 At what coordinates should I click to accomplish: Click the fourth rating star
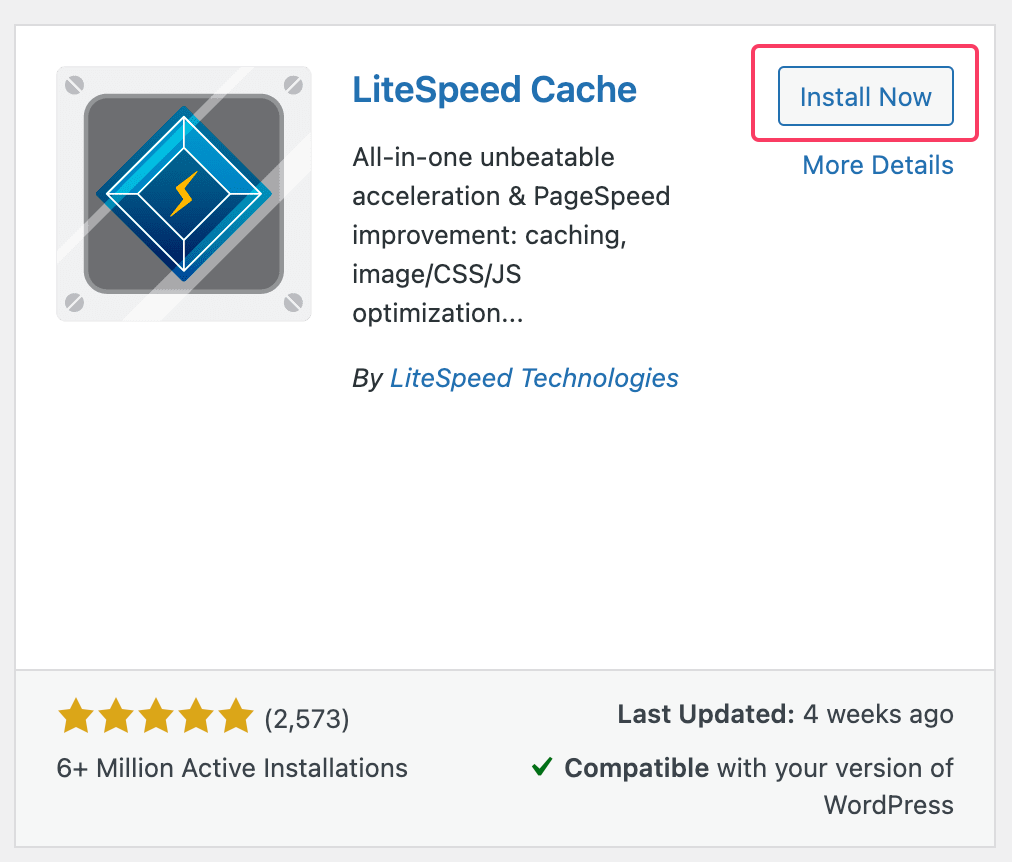[x=196, y=717]
